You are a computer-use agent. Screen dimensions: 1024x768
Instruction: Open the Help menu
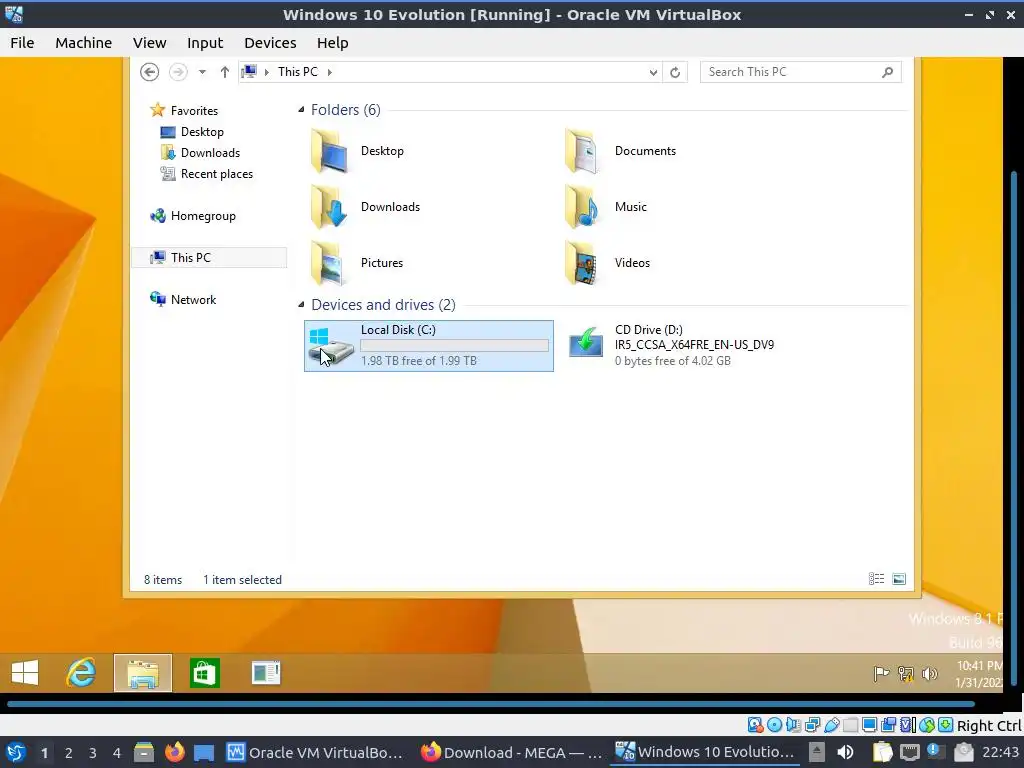point(332,43)
